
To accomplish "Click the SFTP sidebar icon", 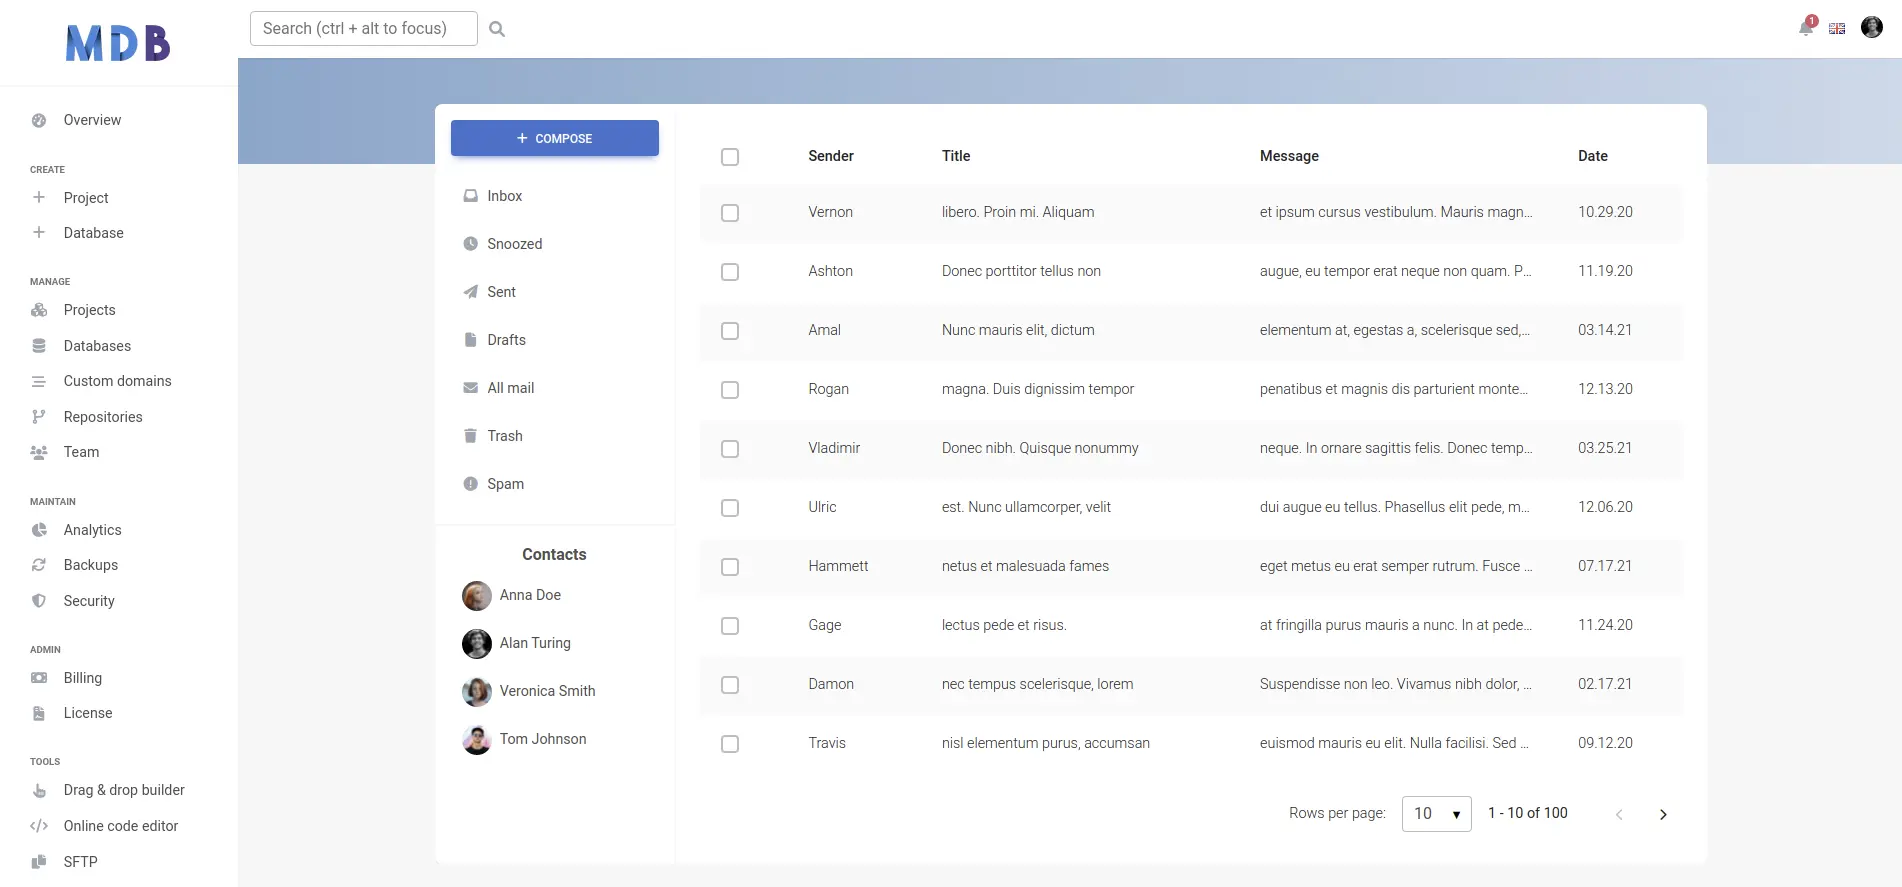I will point(39,862).
